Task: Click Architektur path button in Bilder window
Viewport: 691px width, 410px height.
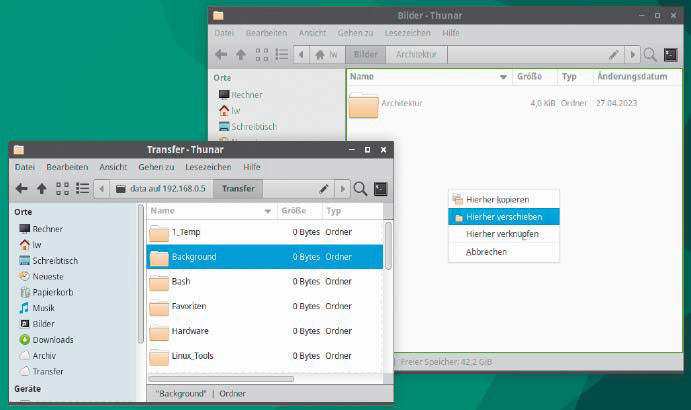Action: coord(416,55)
